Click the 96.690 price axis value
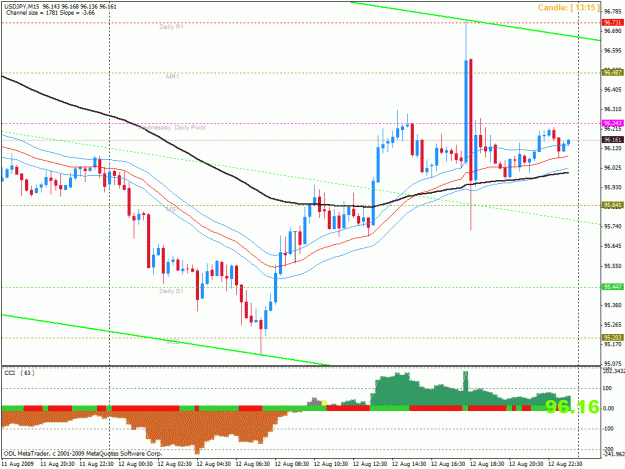Screen dimensions: 625x469 tap(613, 31)
